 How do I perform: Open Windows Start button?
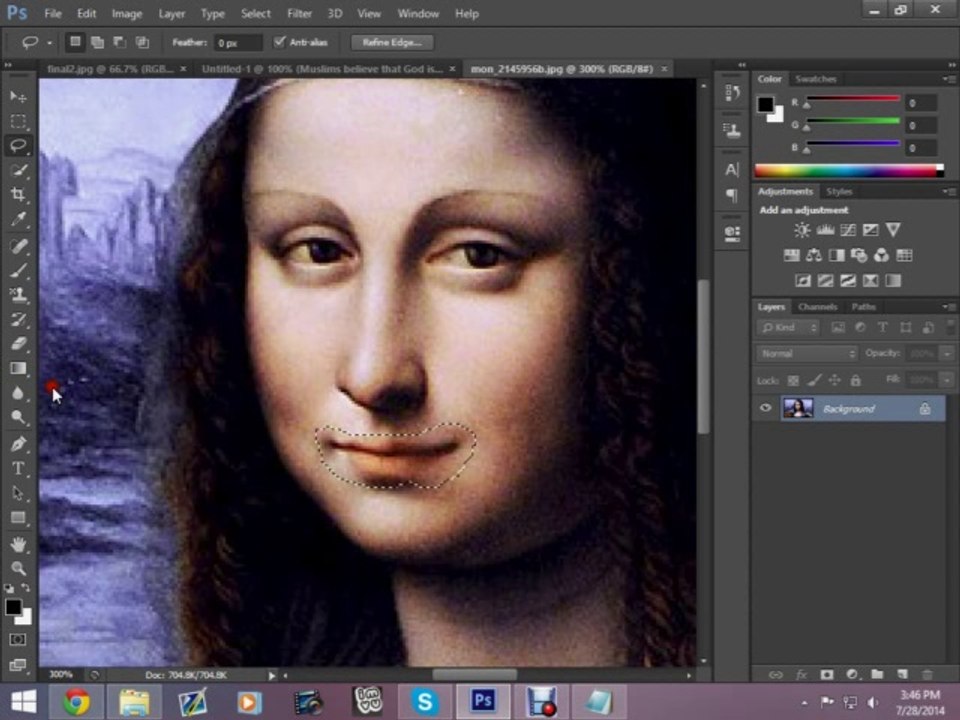click(x=24, y=702)
